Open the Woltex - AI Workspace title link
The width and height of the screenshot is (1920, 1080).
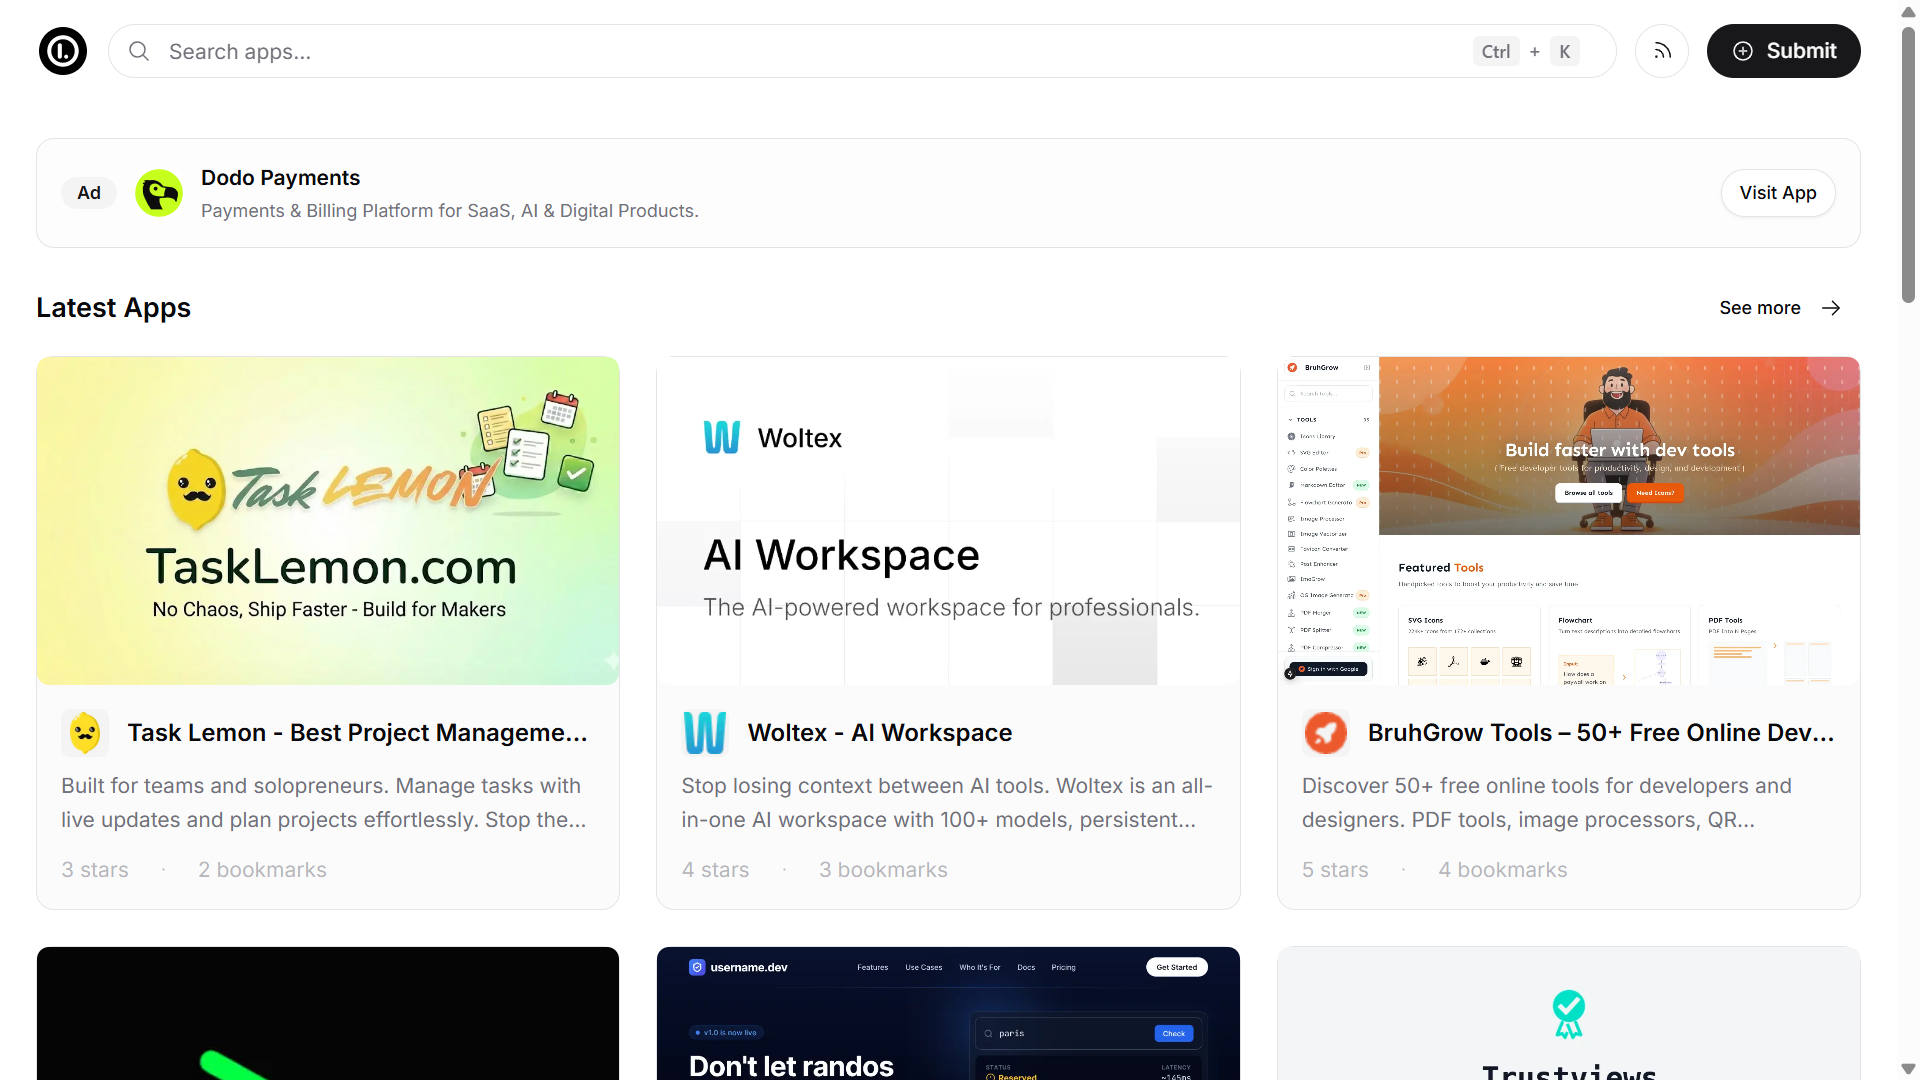pyautogui.click(x=879, y=733)
